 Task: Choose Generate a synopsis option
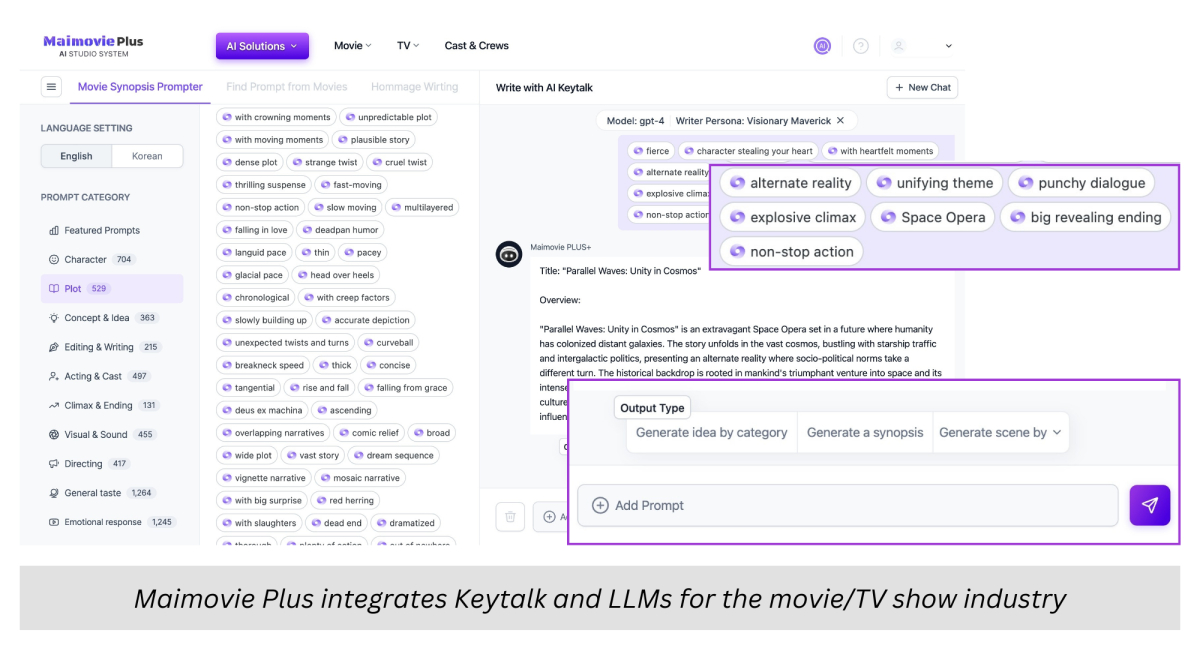click(x=865, y=433)
